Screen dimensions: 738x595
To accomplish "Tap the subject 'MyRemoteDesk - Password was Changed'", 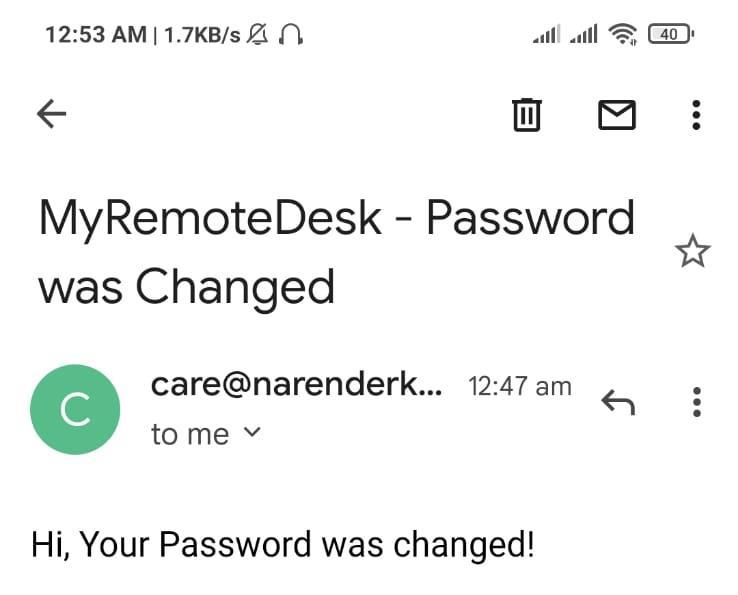I will pyautogui.click(x=337, y=251).
